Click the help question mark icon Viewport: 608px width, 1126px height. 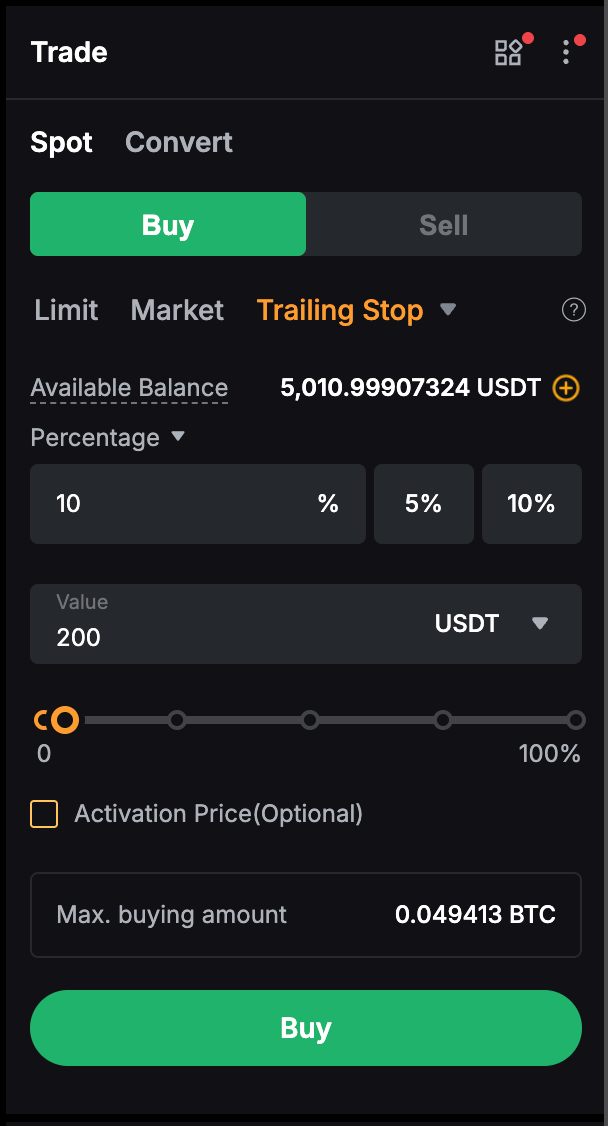click(573, 310)
